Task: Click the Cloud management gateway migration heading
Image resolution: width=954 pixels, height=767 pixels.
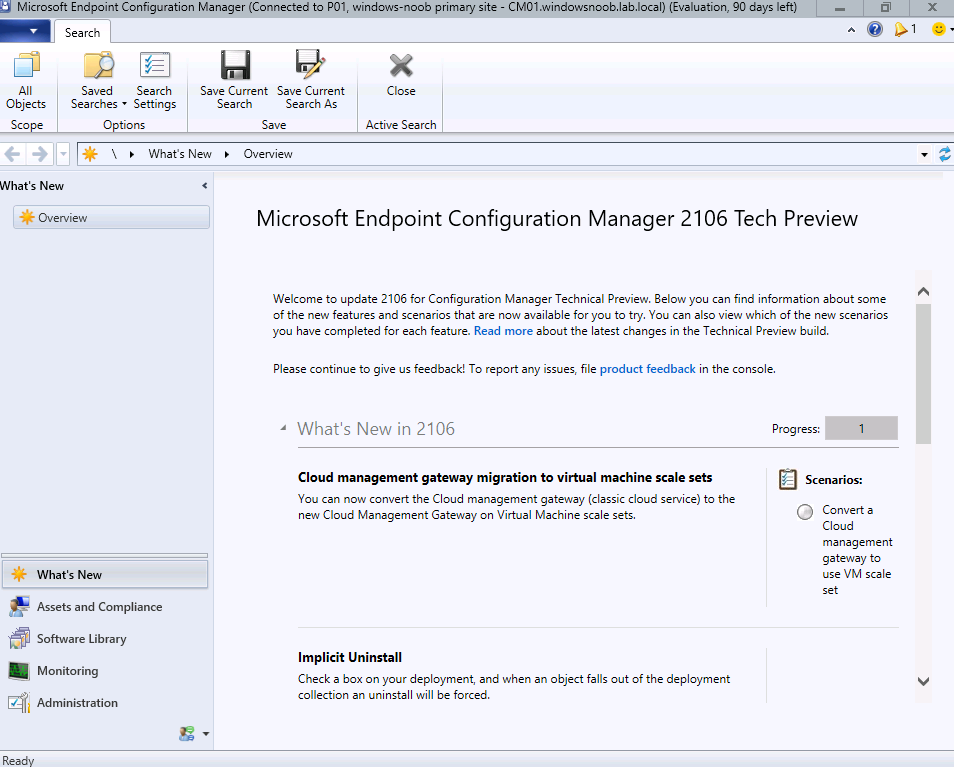Action: tap(505, 477)
